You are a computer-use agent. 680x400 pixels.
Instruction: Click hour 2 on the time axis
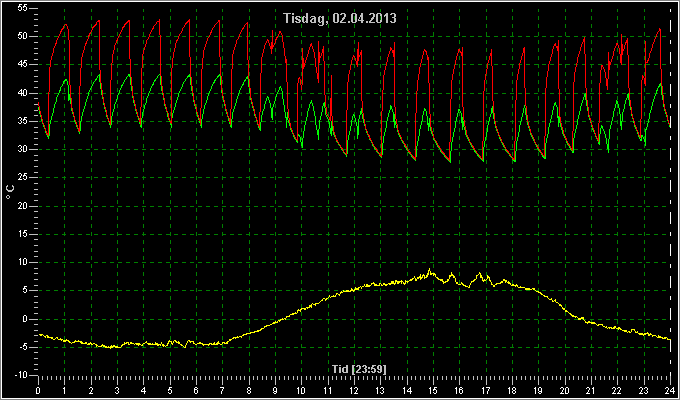(91, 390)
